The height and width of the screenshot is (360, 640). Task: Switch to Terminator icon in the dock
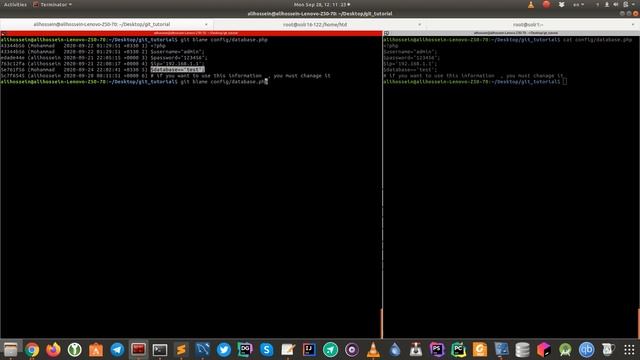(x=138, y=350)
